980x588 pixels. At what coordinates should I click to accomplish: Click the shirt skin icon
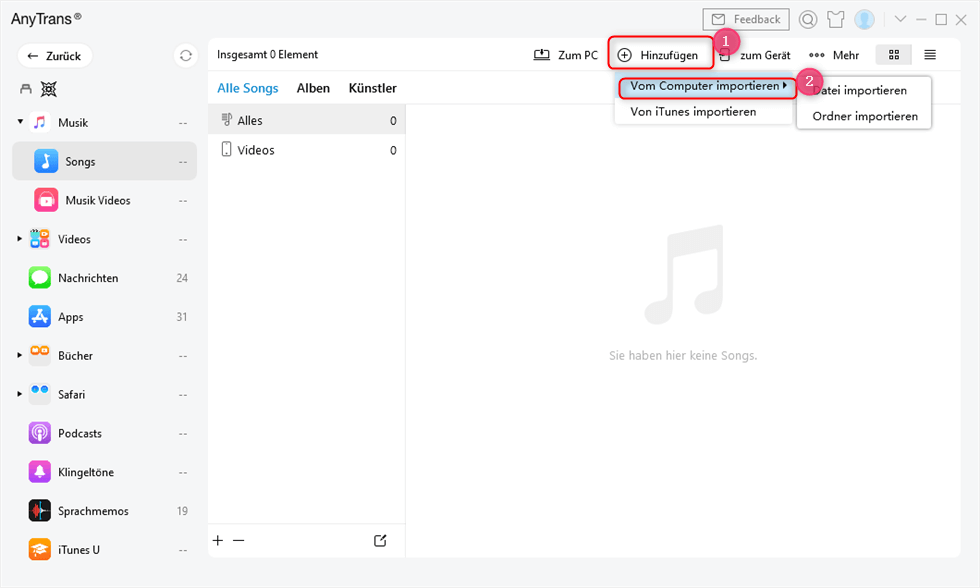[836, 19]
